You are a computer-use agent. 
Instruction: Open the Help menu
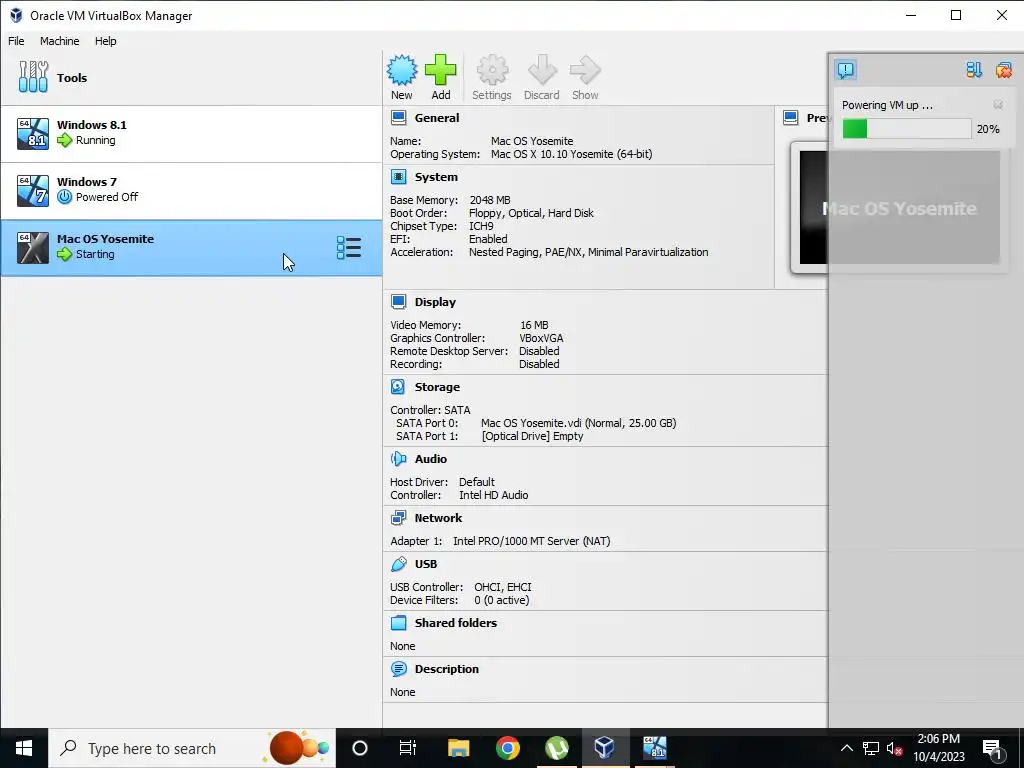[106, 40]
